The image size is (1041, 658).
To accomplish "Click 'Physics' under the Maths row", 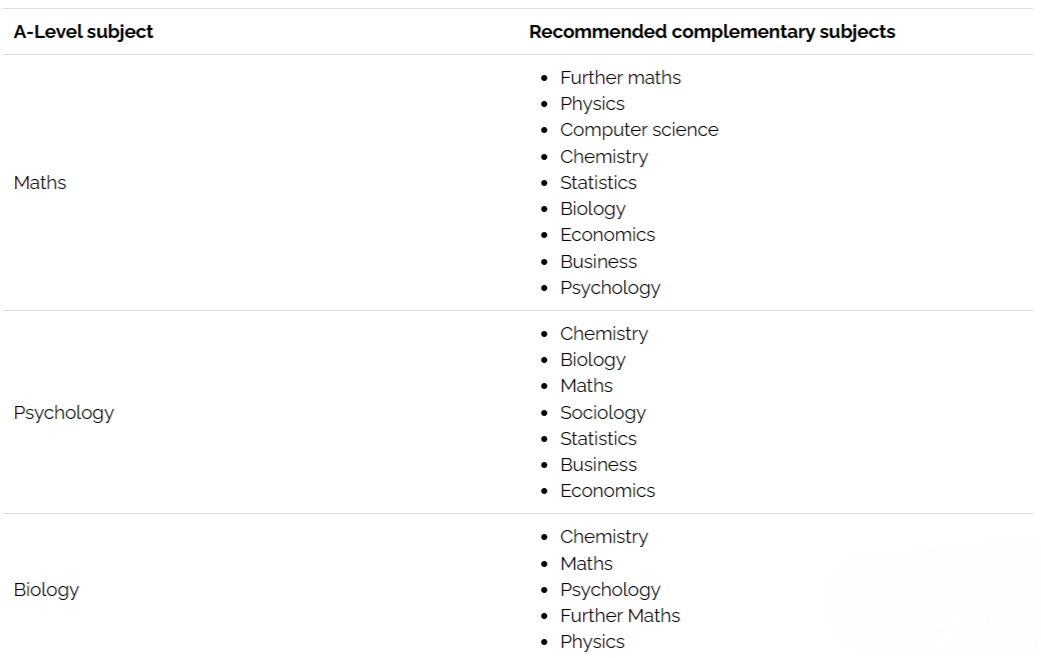I will [x=592, y=104].
